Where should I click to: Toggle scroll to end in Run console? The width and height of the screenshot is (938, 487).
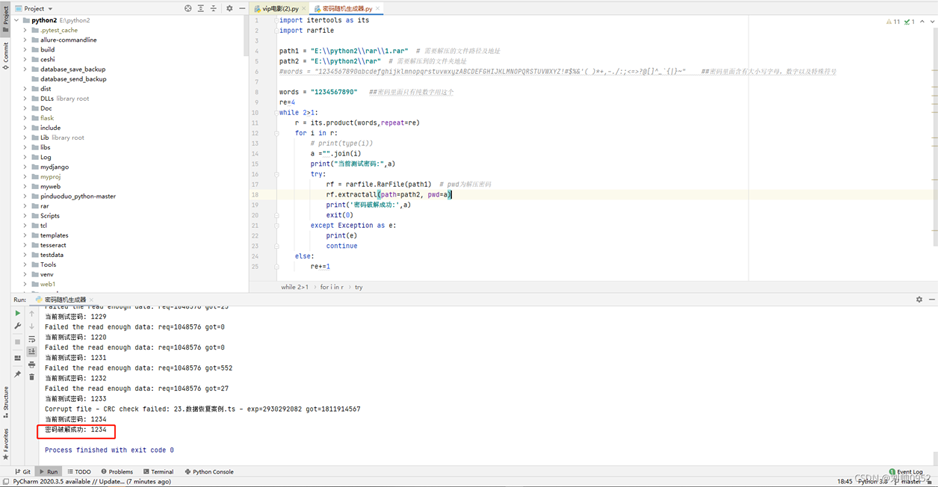(x=32, y=352)
